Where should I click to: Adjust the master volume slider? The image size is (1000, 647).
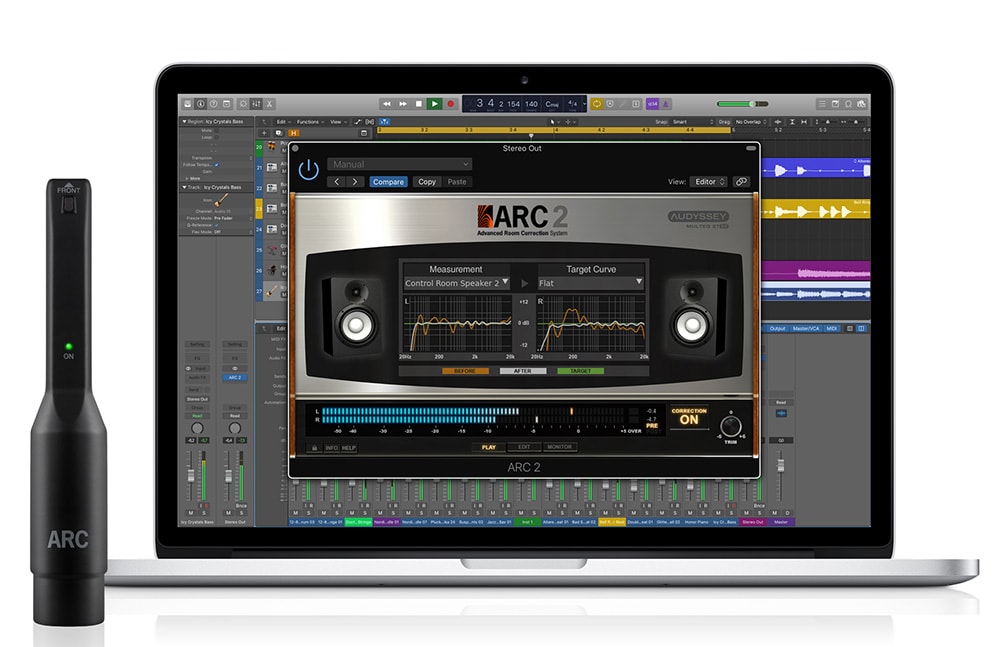(x=742, y=103)
